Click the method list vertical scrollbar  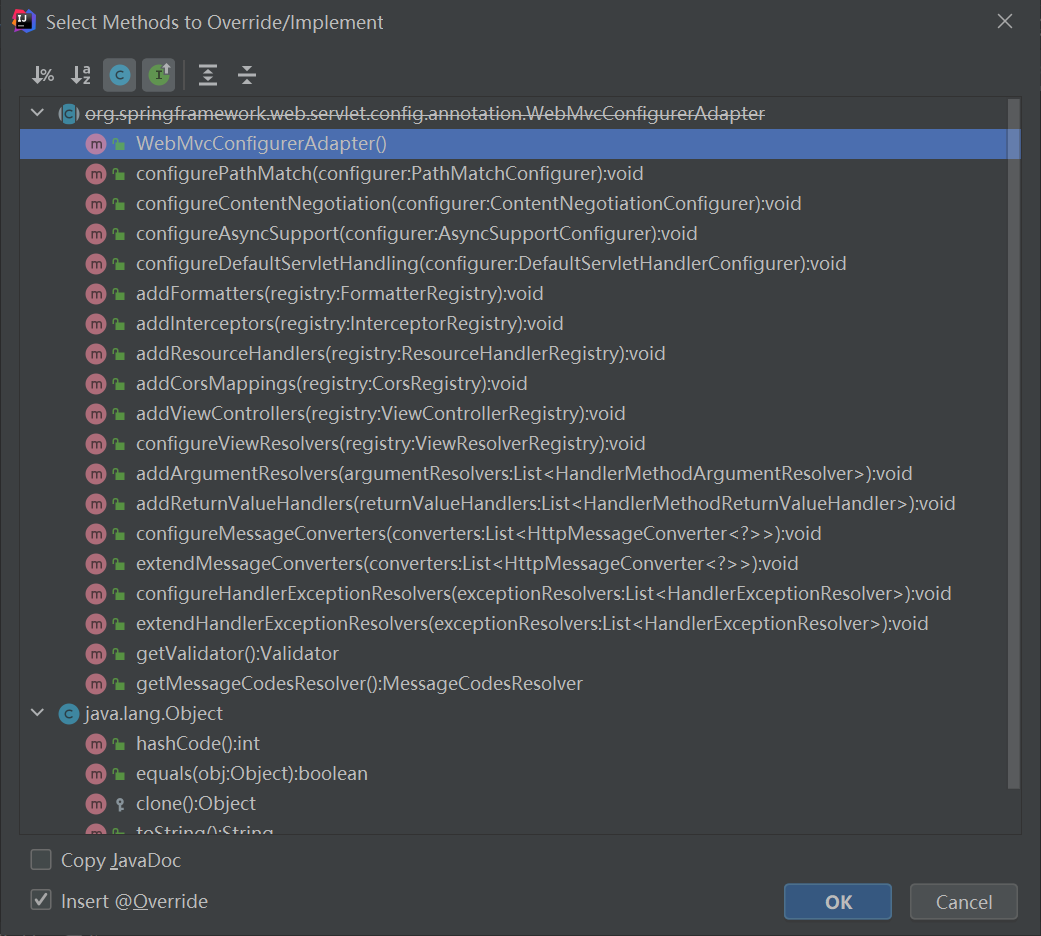pyautogui.click(x=1014, y=443)
